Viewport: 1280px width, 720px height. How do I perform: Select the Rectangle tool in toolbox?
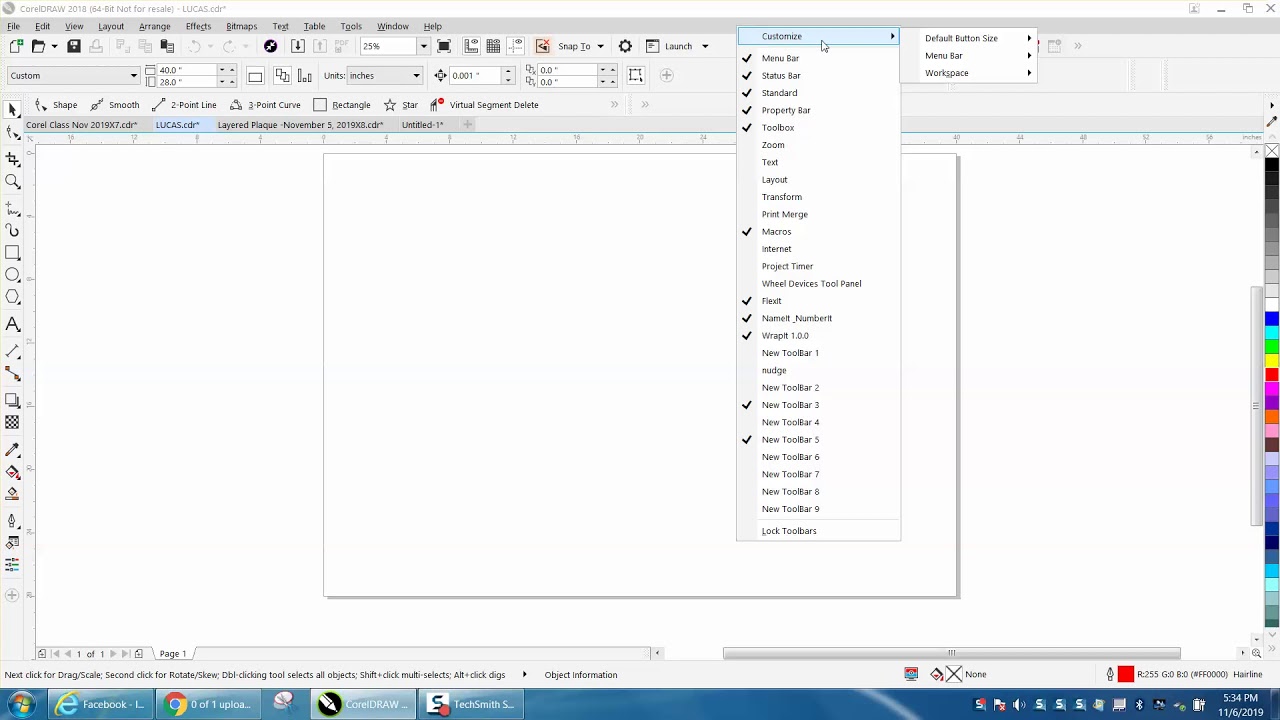coord(12,253)
